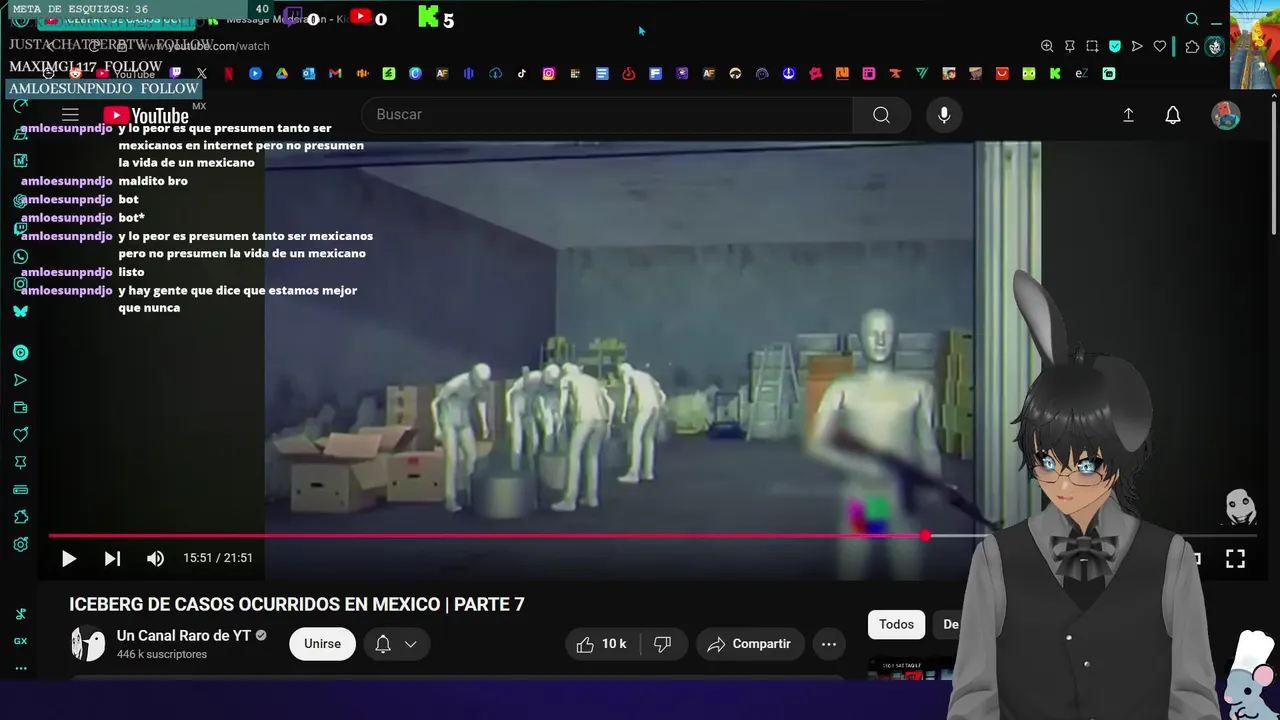Image resolution: width=1280 pixels, height=720 pixels.
Task: Select the Todos filter chip
Action: [x=896, y=624]
